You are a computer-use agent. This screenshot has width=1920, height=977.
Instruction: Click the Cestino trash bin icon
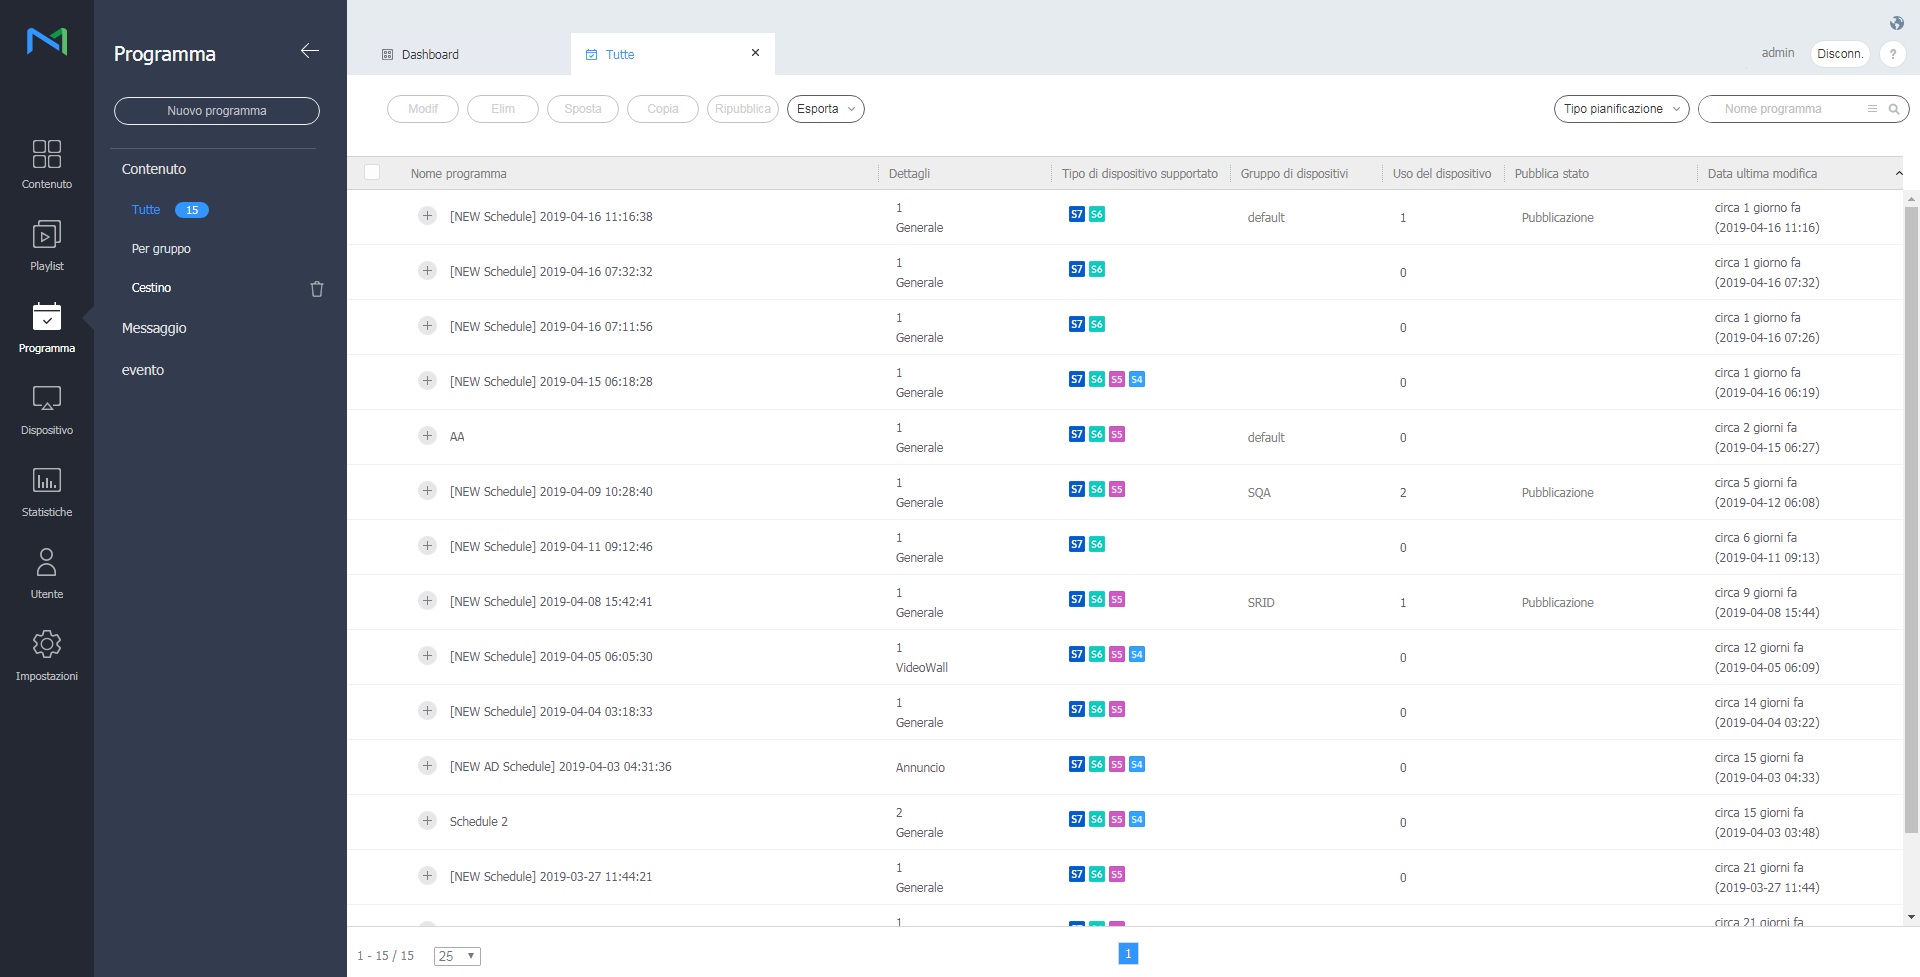[317, 289]
